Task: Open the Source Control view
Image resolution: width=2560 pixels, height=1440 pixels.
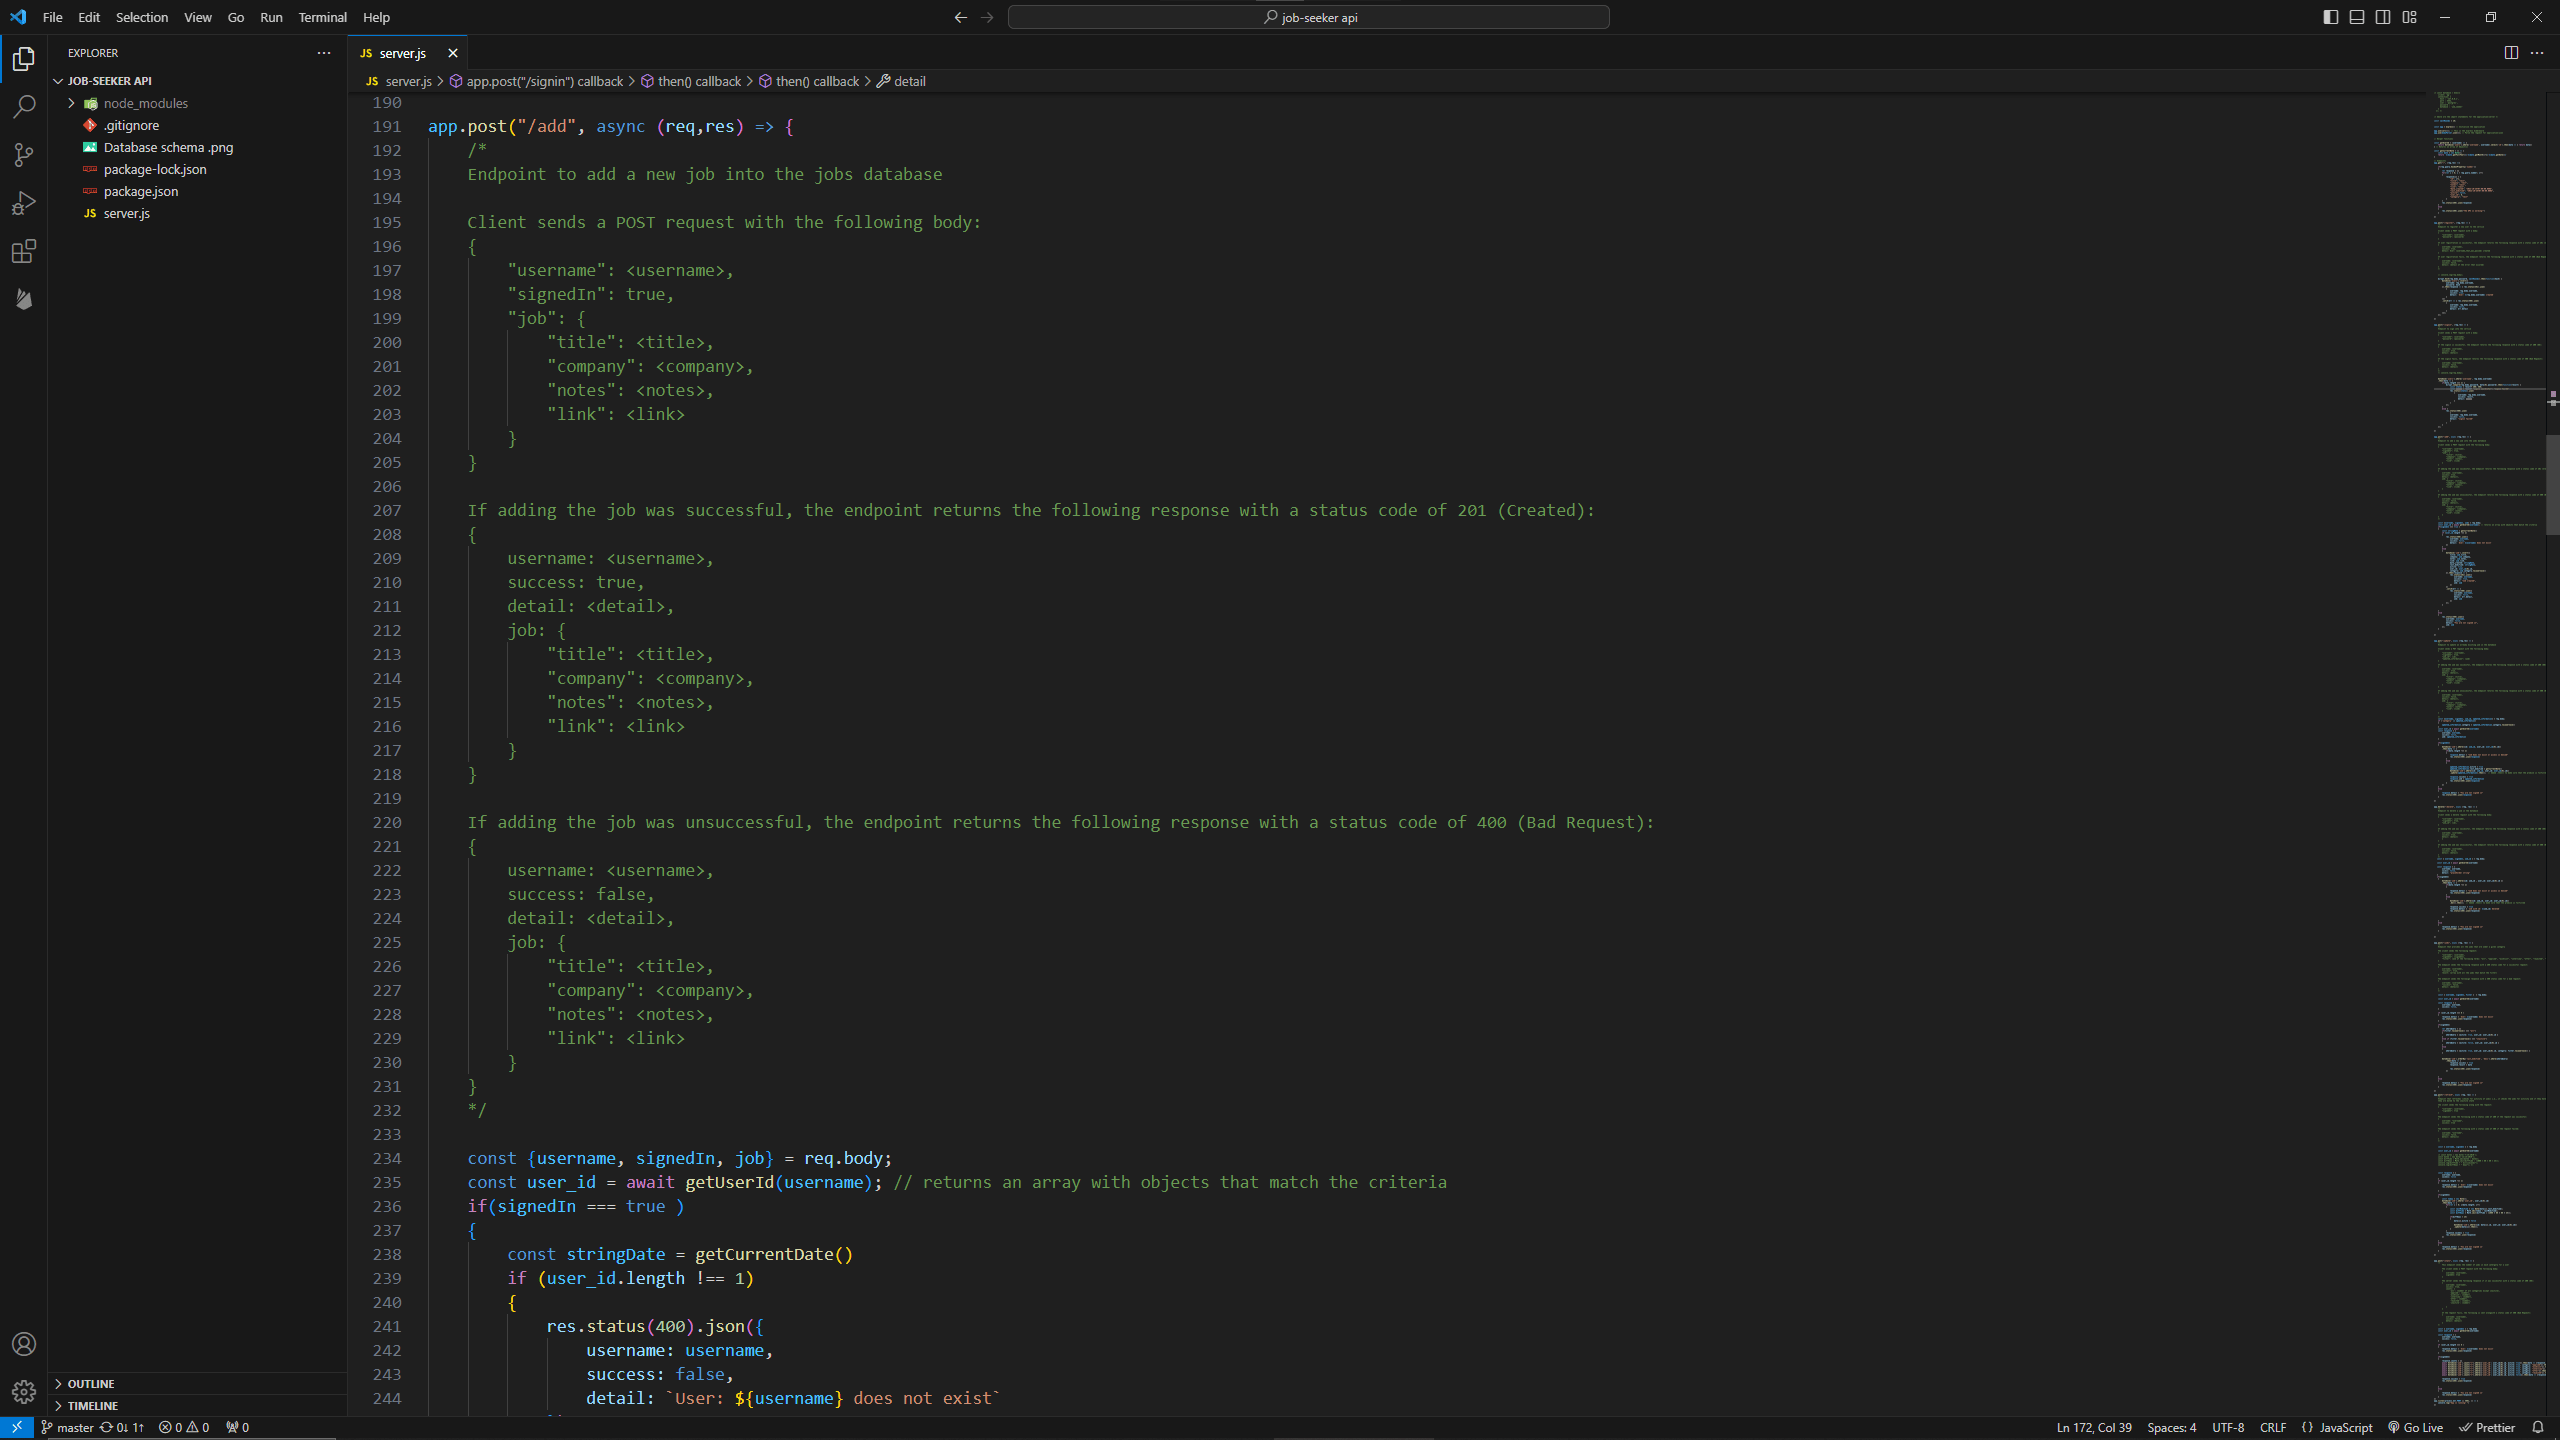Action: pos(24,155)
